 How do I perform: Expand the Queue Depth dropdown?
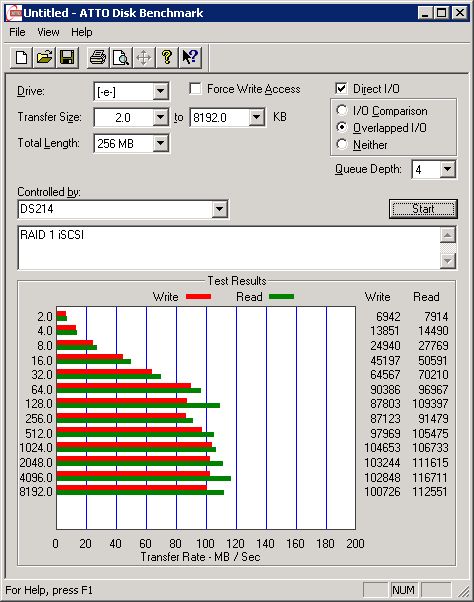click(x=448, y=169)
